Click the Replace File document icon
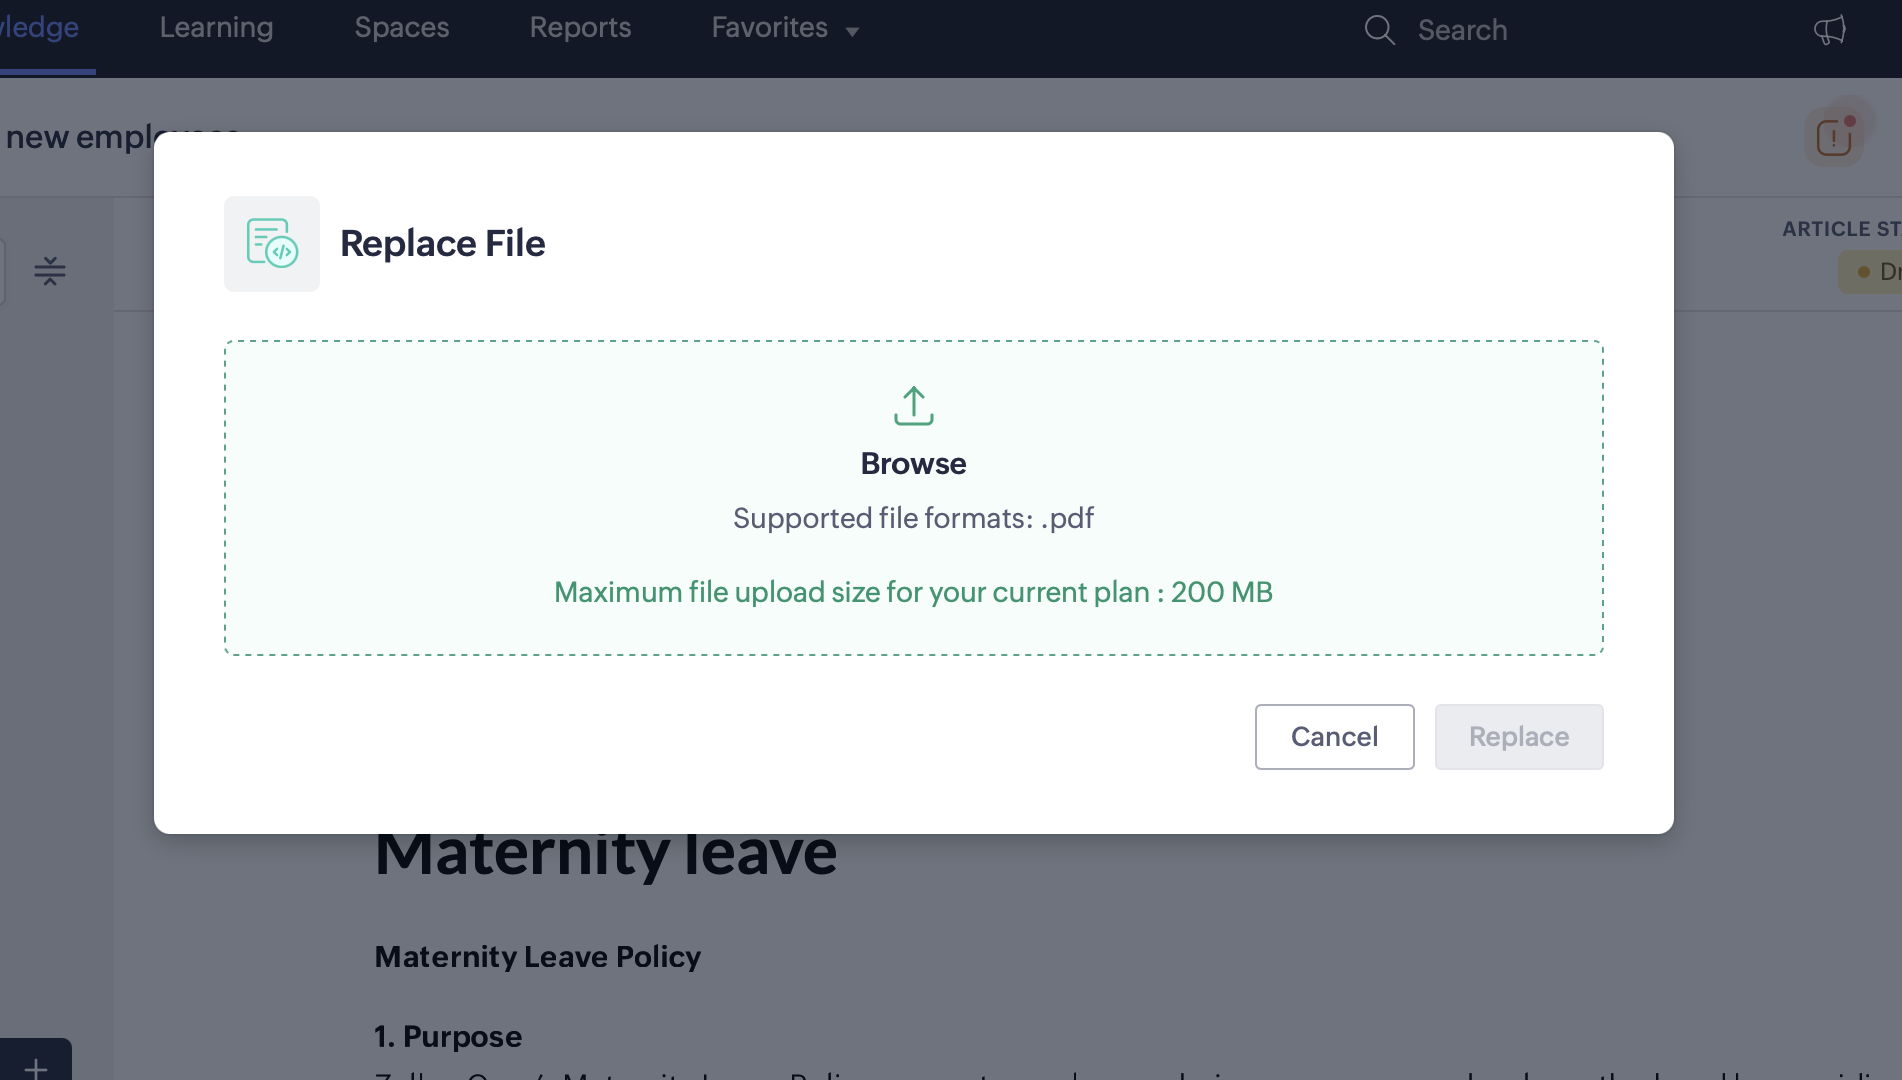Screen dimensions: 1902x1080 point(272,244)
